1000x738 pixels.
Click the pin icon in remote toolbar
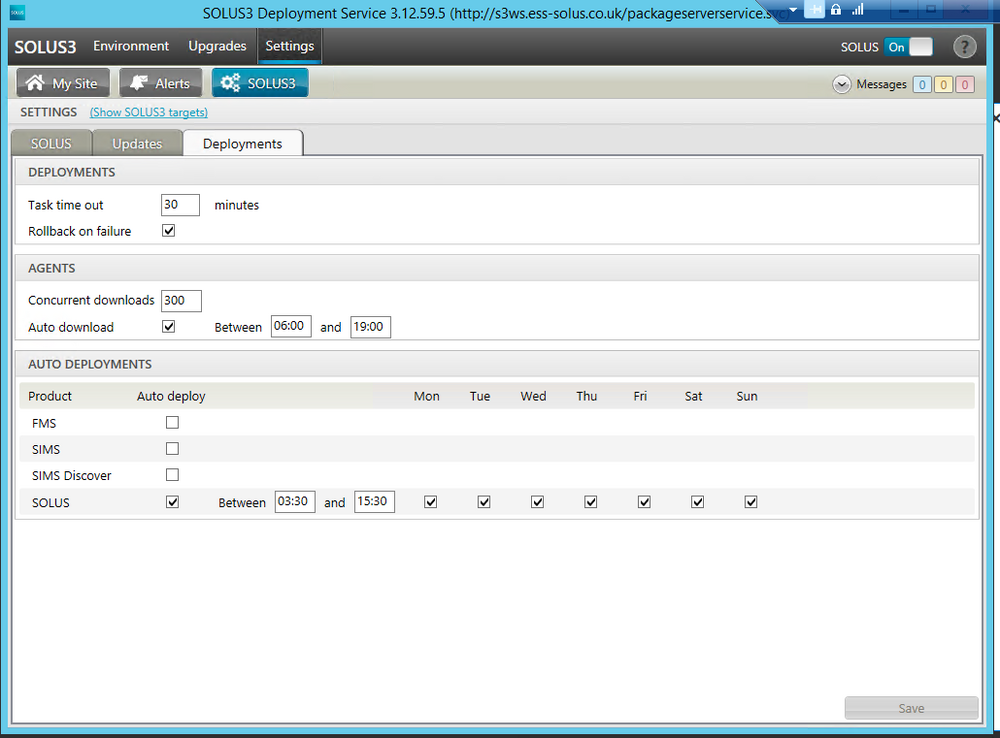(814, 10)
